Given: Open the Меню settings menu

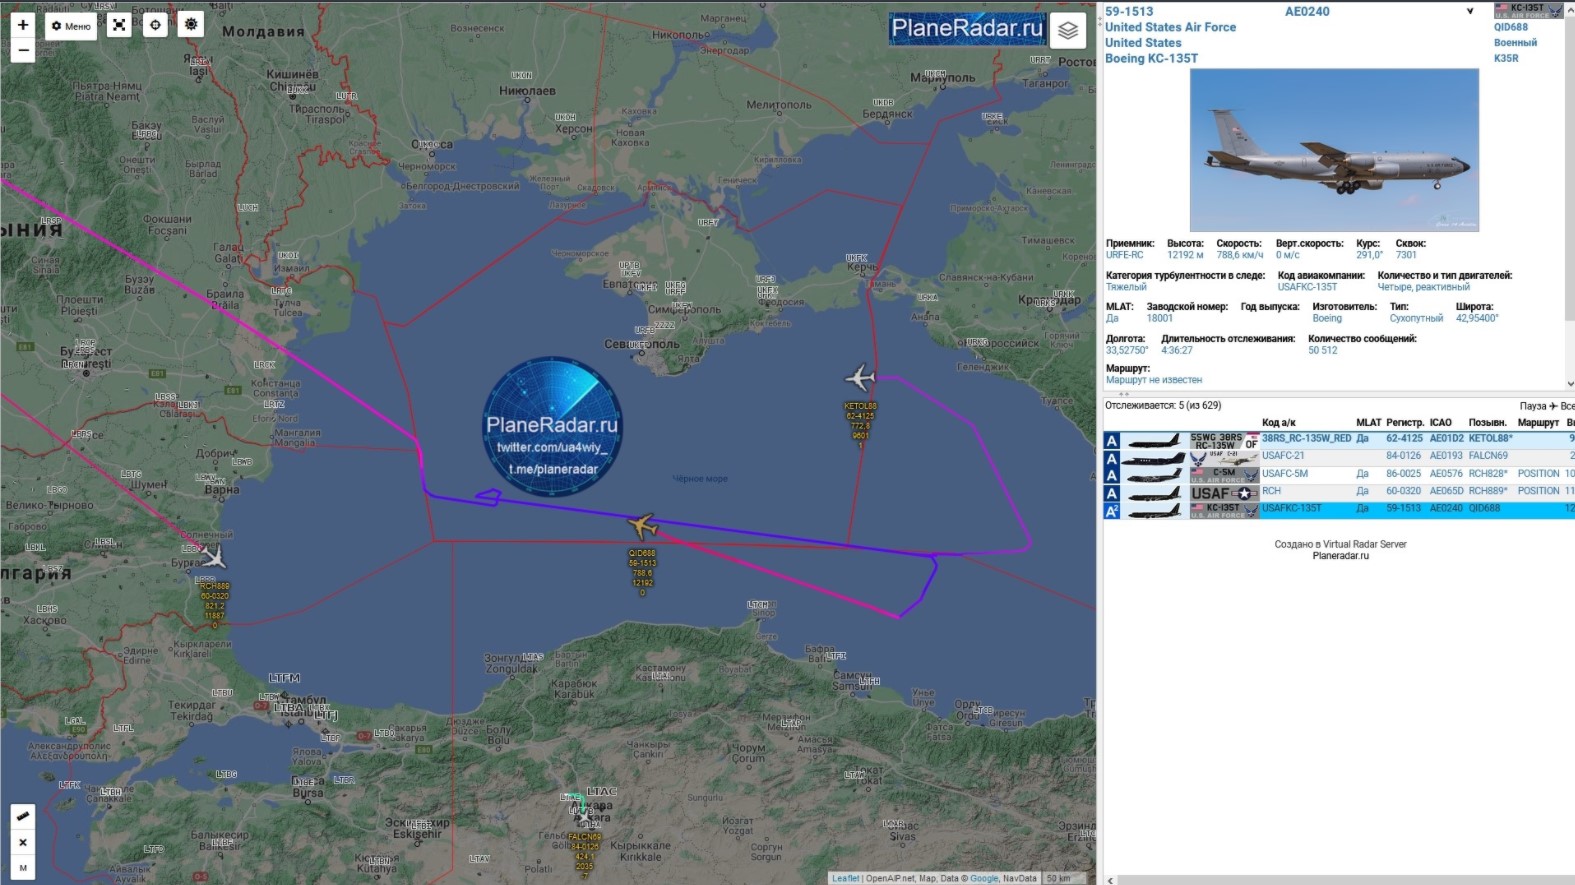Looking at the screenshot, I should (71, 26).
